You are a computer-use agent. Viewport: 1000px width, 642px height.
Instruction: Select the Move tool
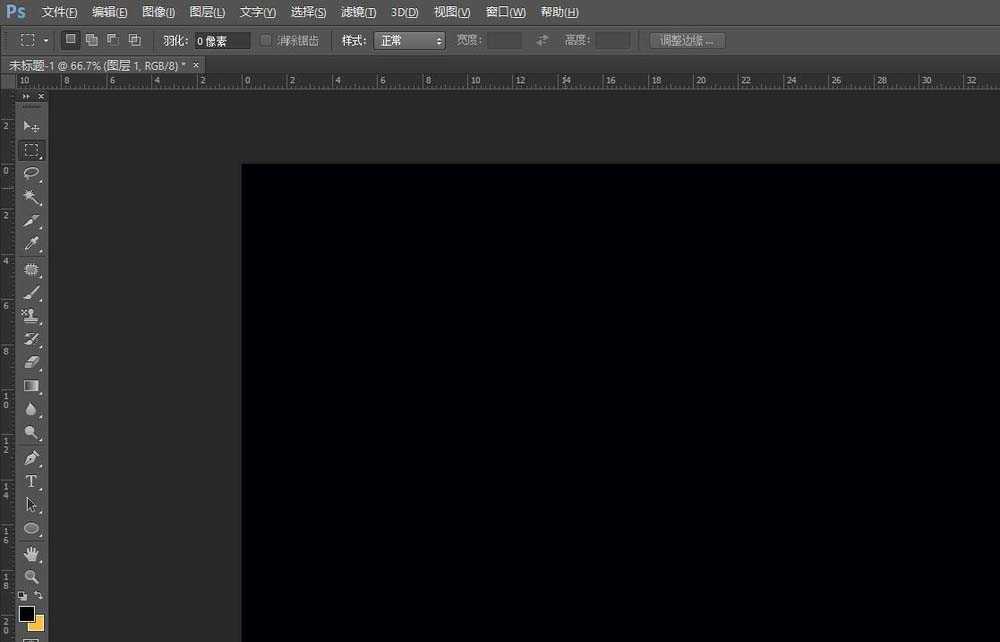click(x=32, y=127)
